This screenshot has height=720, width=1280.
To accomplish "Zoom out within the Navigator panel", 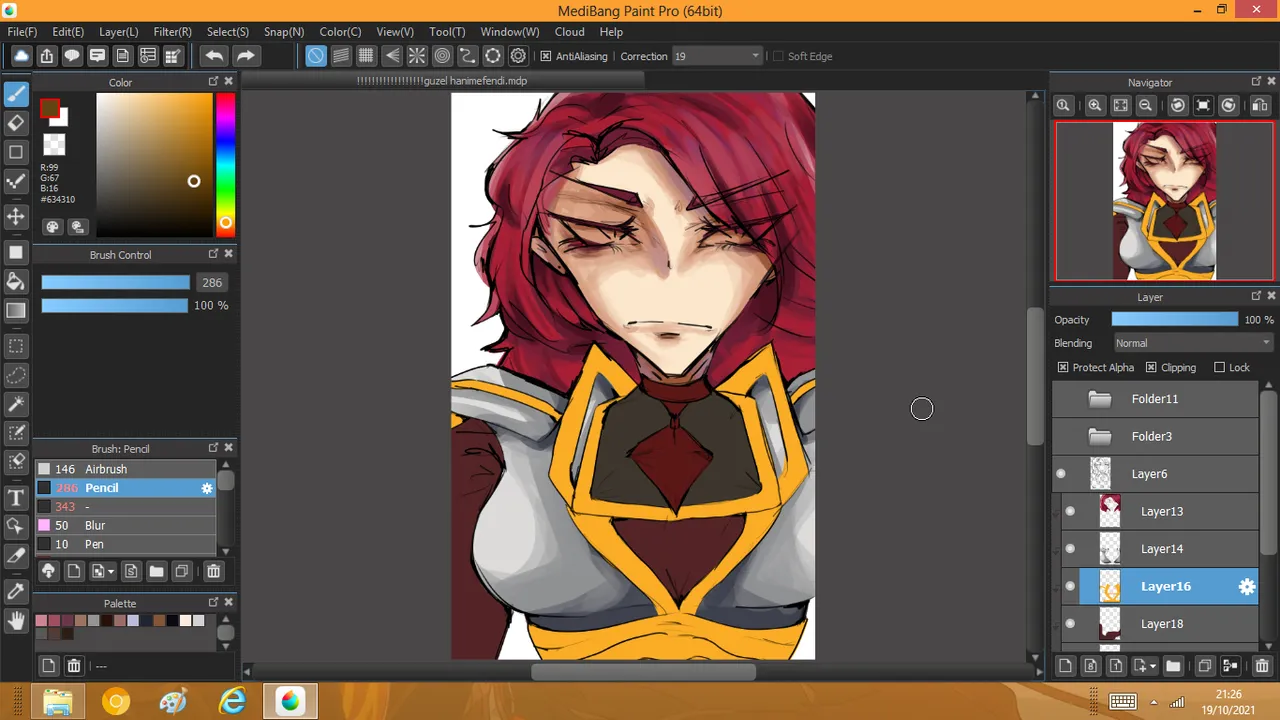I will (1146, 105).
